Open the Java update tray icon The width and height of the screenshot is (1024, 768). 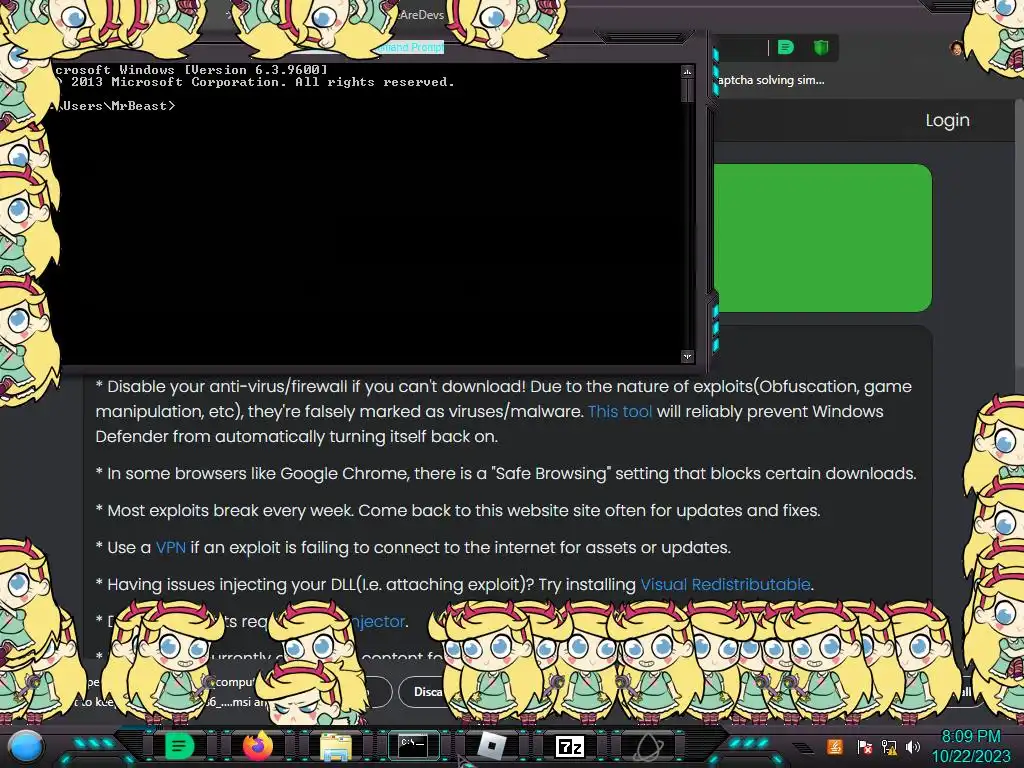tap(834, 746)
